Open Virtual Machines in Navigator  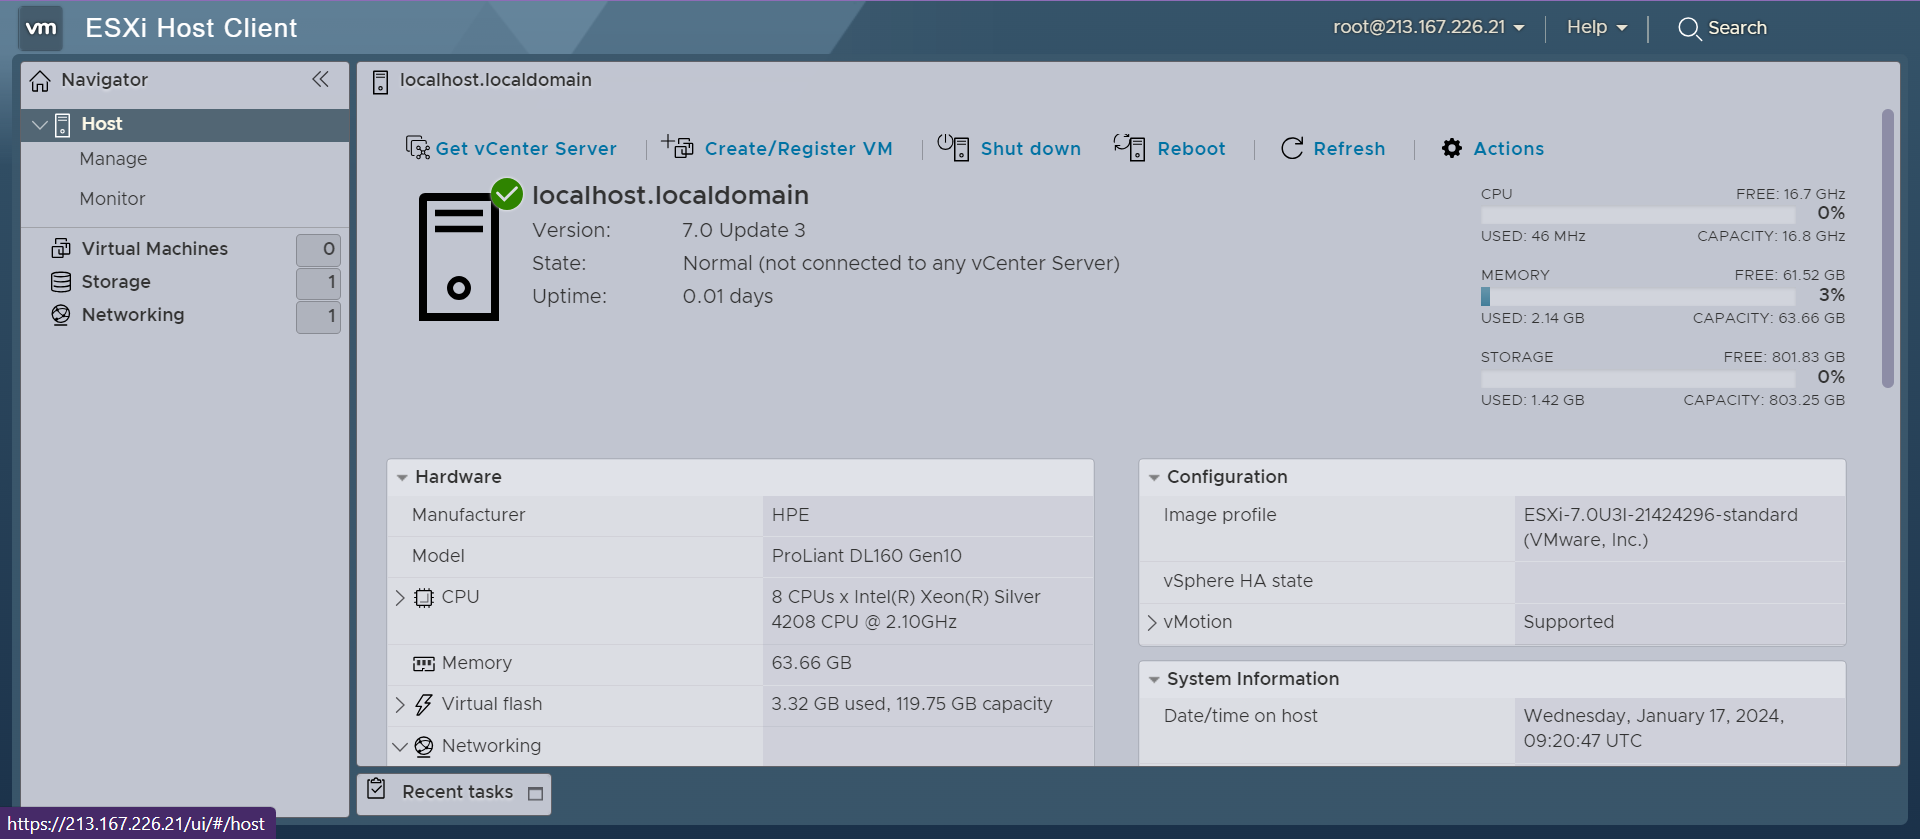155,248
